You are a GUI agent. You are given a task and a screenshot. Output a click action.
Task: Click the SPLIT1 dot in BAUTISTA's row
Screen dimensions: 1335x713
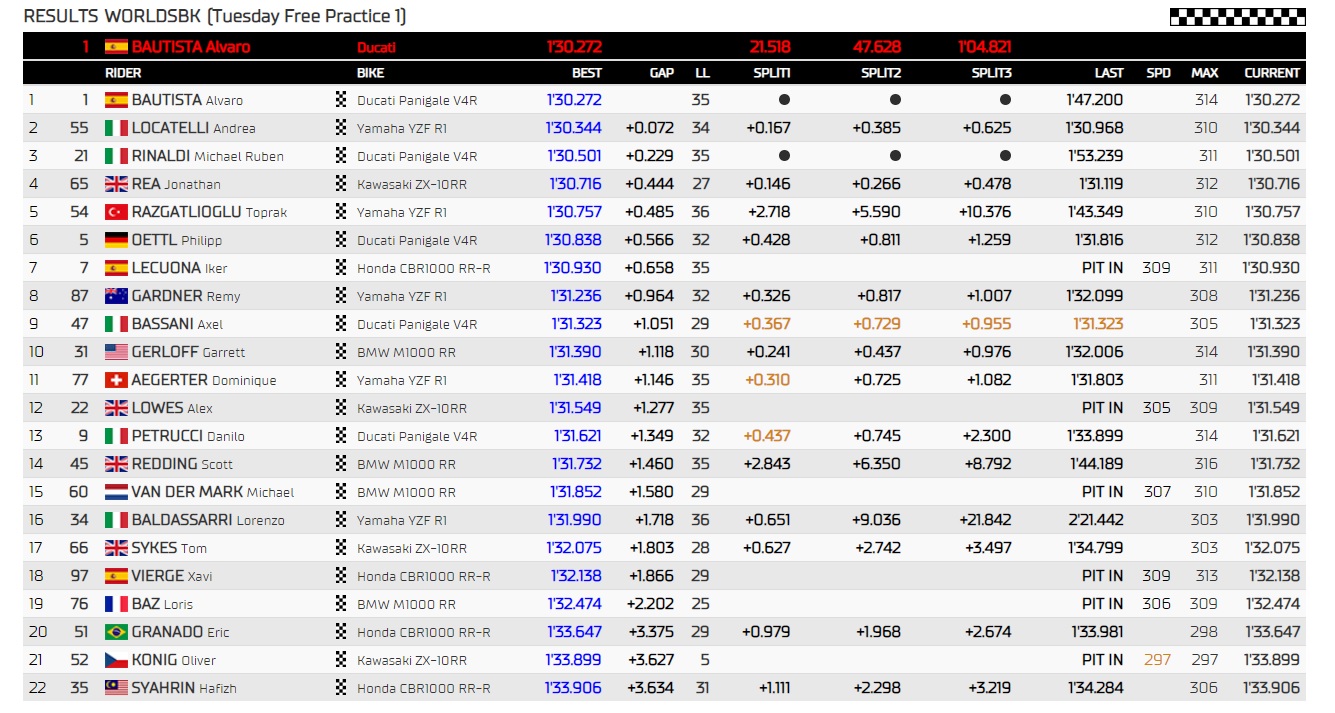[785, 100]
